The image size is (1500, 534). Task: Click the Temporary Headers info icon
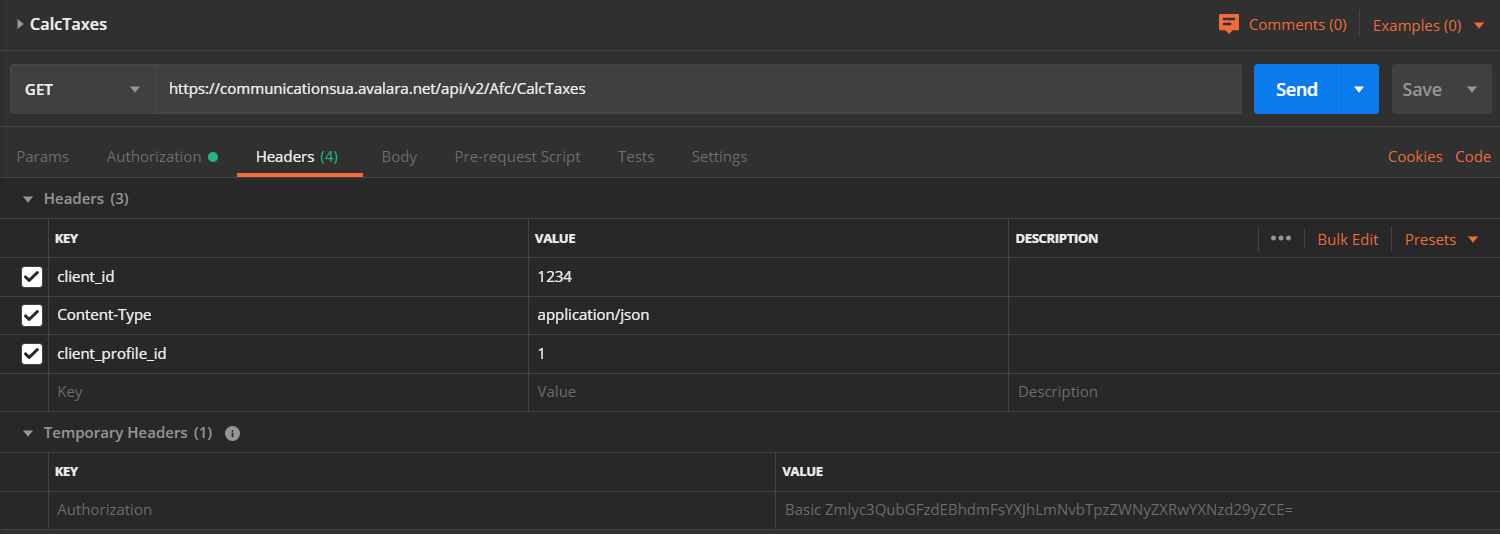pos(232,433)
